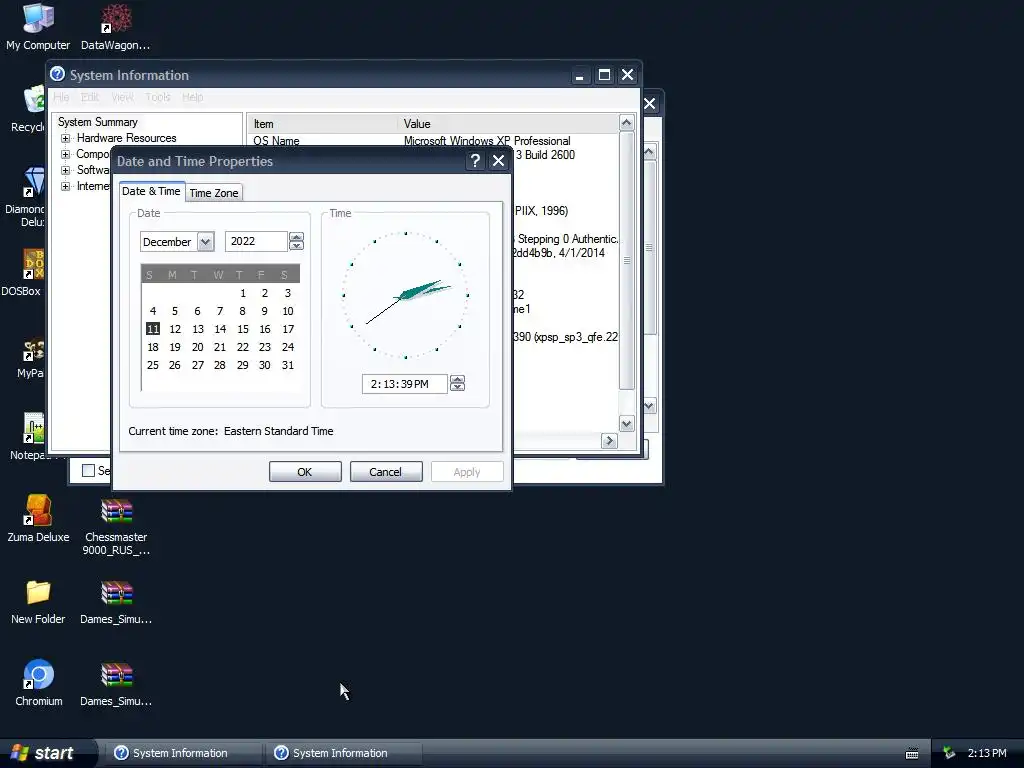Screen dimensions: 1024x768
Task: Click the year field showing 2022
Action: 256,242
